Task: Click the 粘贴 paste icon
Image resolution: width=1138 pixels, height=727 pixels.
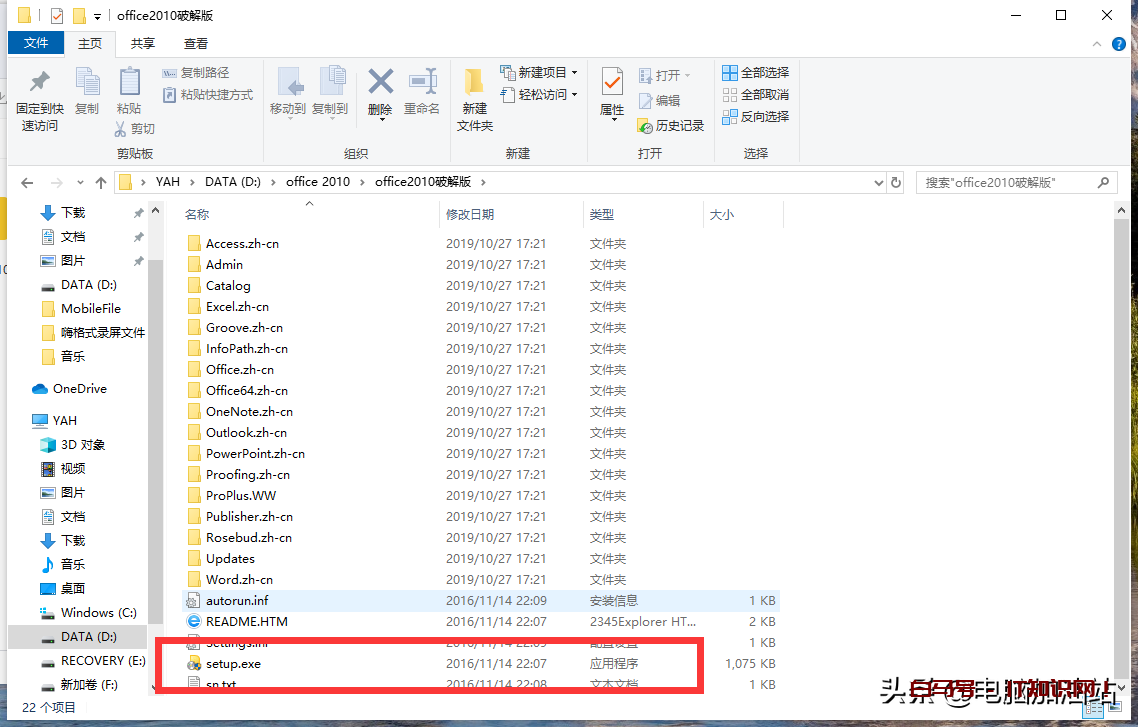Action: click(x=129, y=82)
